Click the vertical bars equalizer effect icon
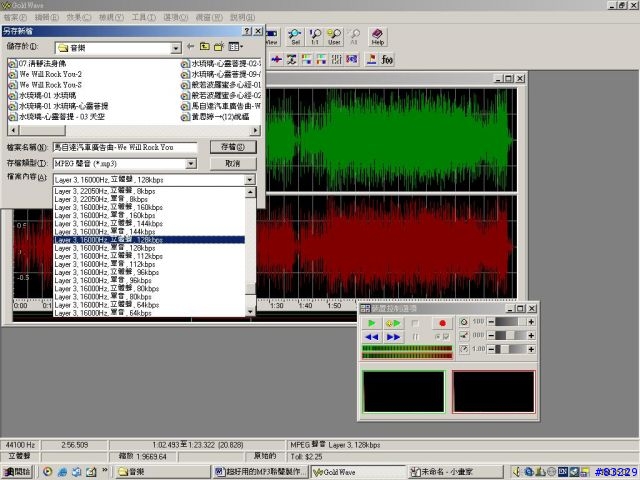 (336, 60)
